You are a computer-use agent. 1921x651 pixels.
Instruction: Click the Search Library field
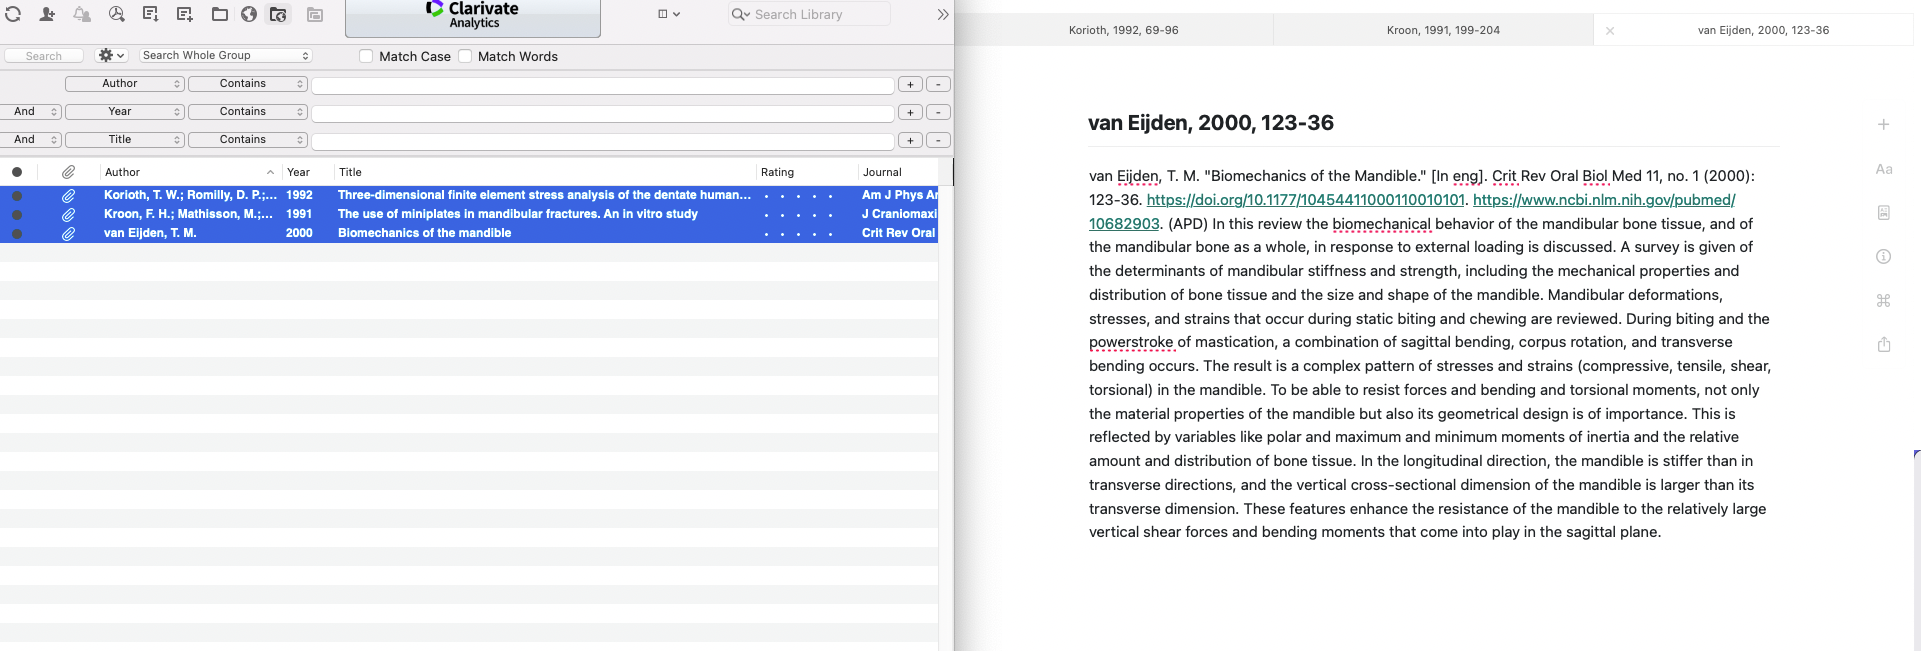coord(810,14)
